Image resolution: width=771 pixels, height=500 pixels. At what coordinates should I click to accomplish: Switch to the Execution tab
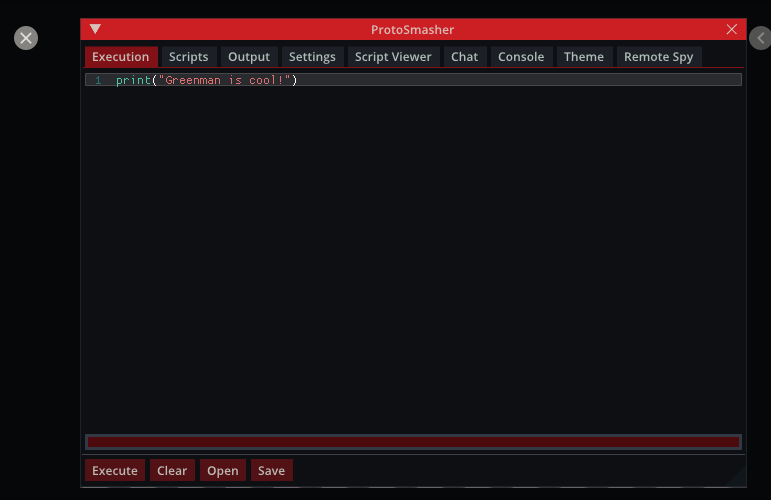[121, 57]
